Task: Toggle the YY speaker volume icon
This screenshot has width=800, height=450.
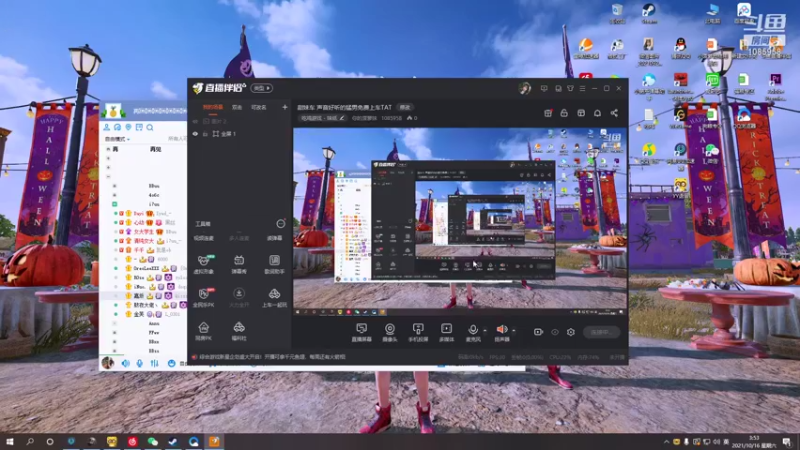Action: [126, 363]
